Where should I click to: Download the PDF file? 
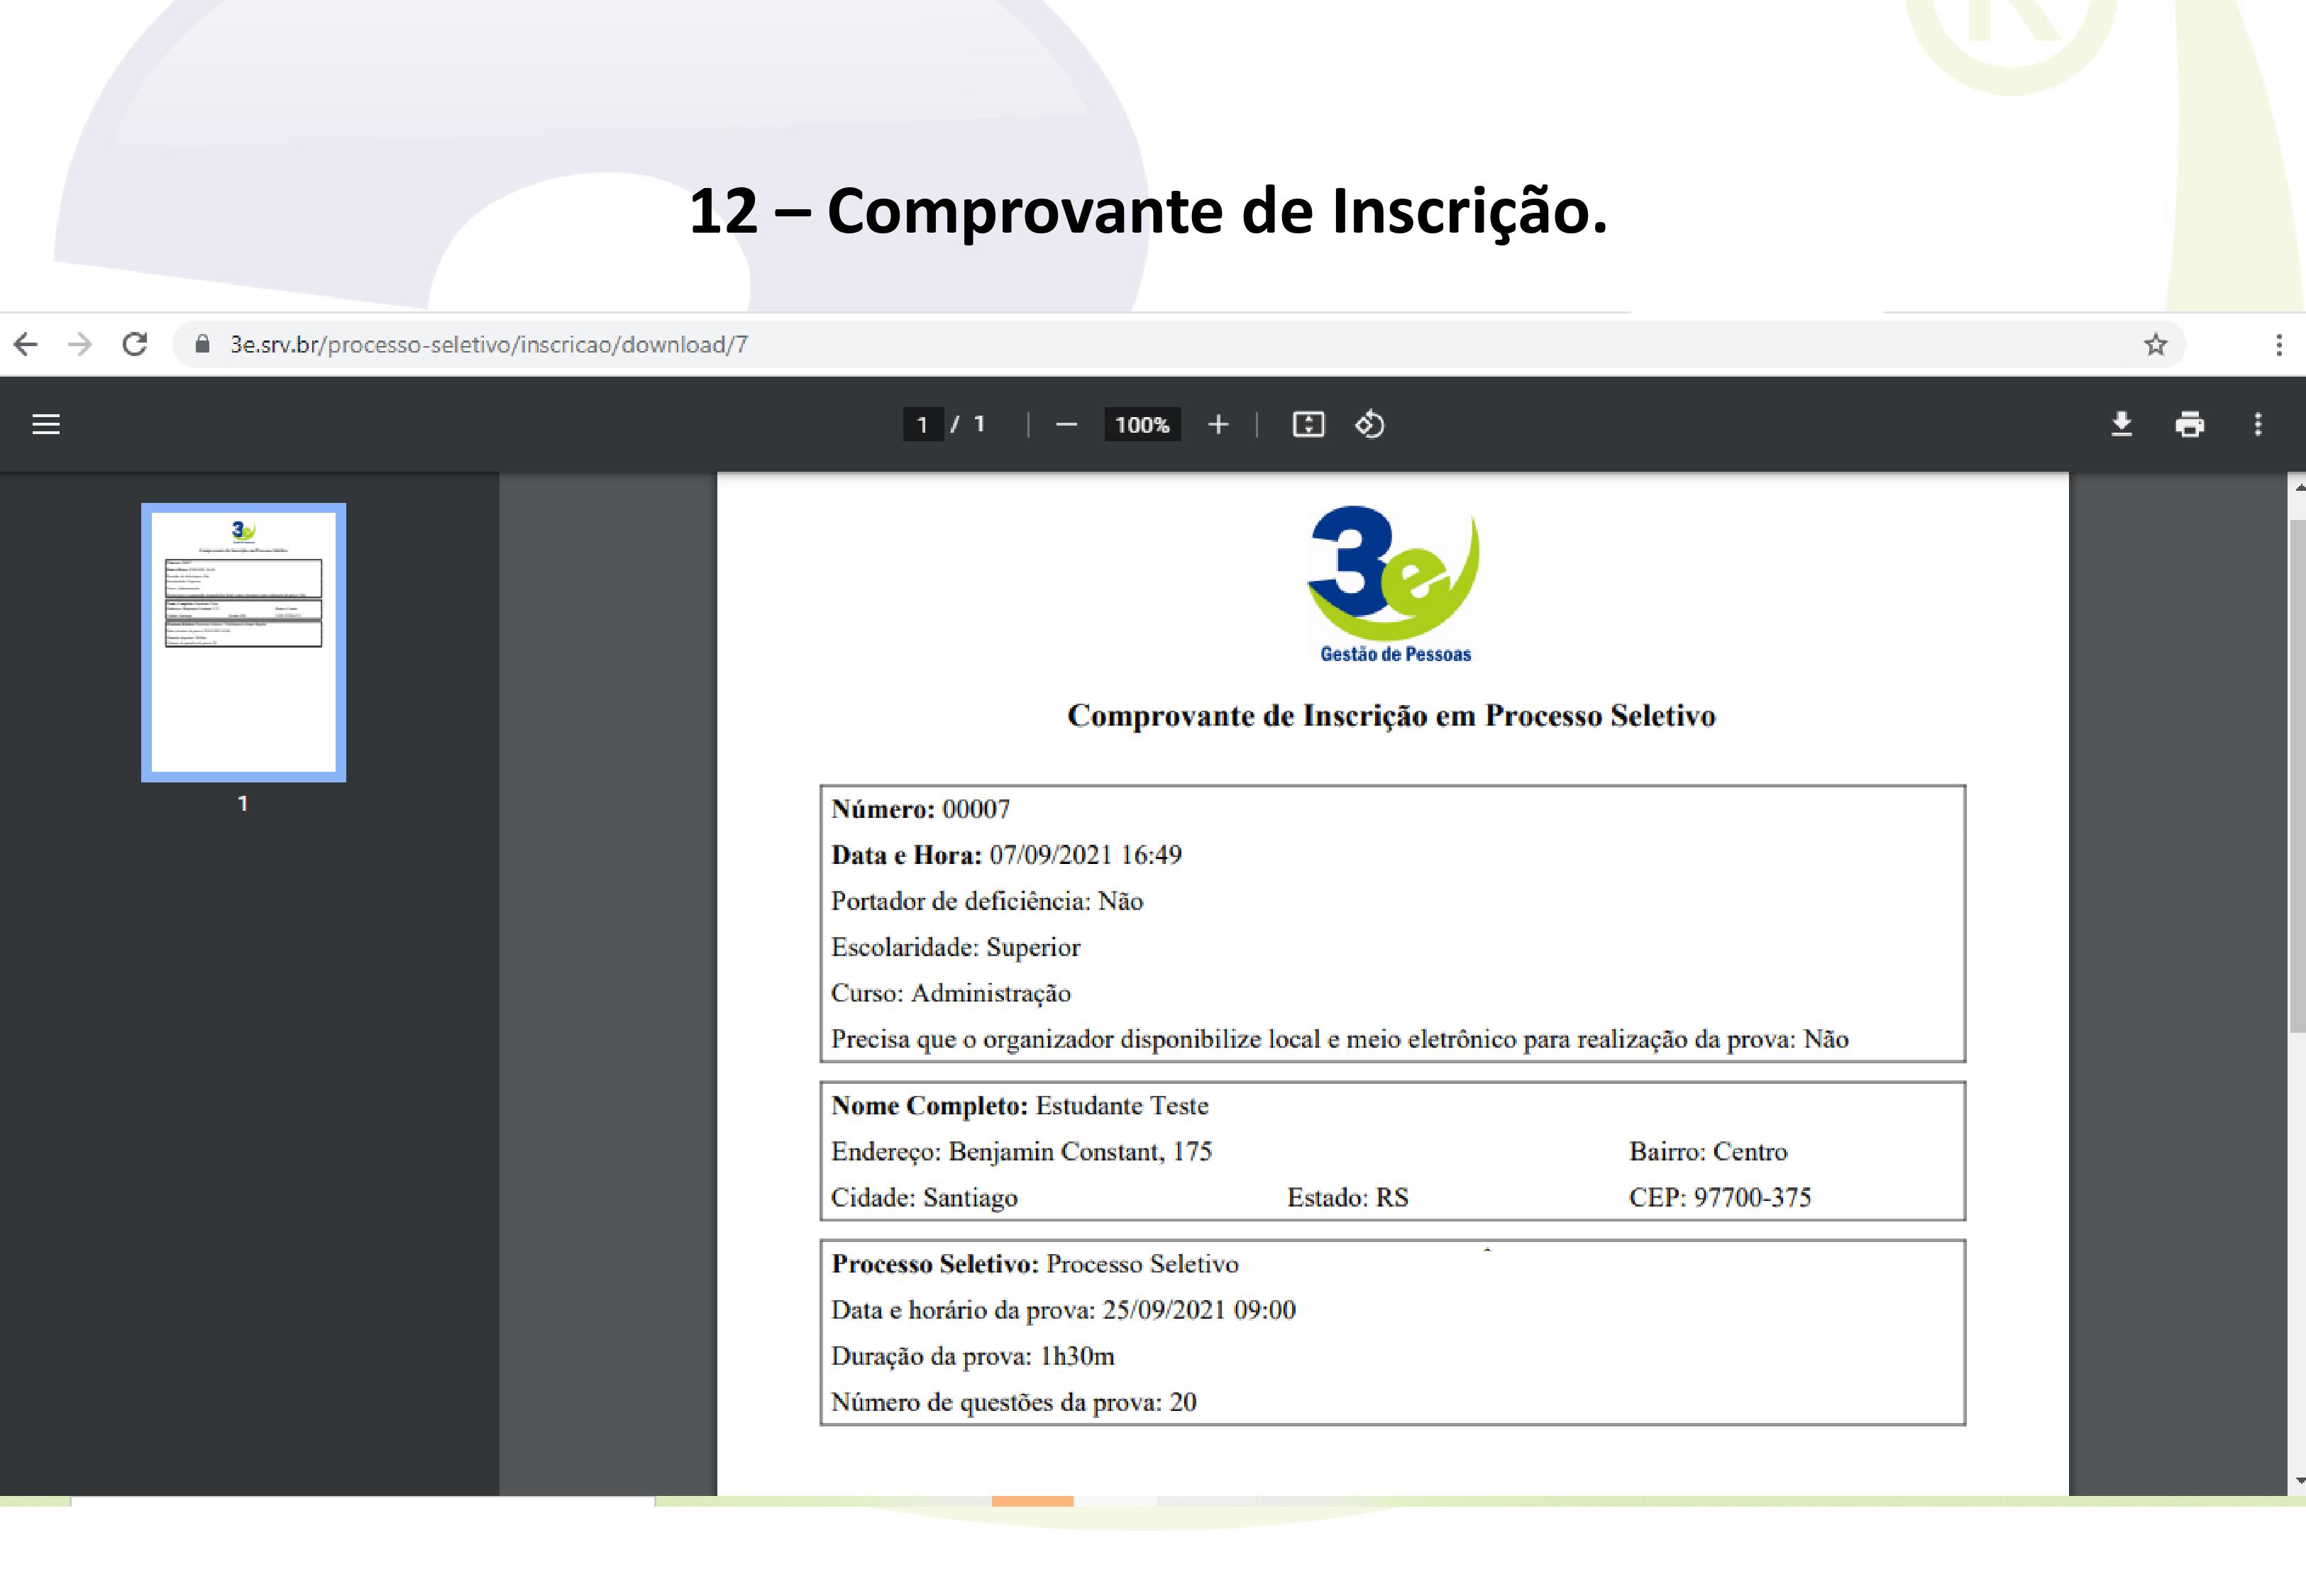point(2121,425)
